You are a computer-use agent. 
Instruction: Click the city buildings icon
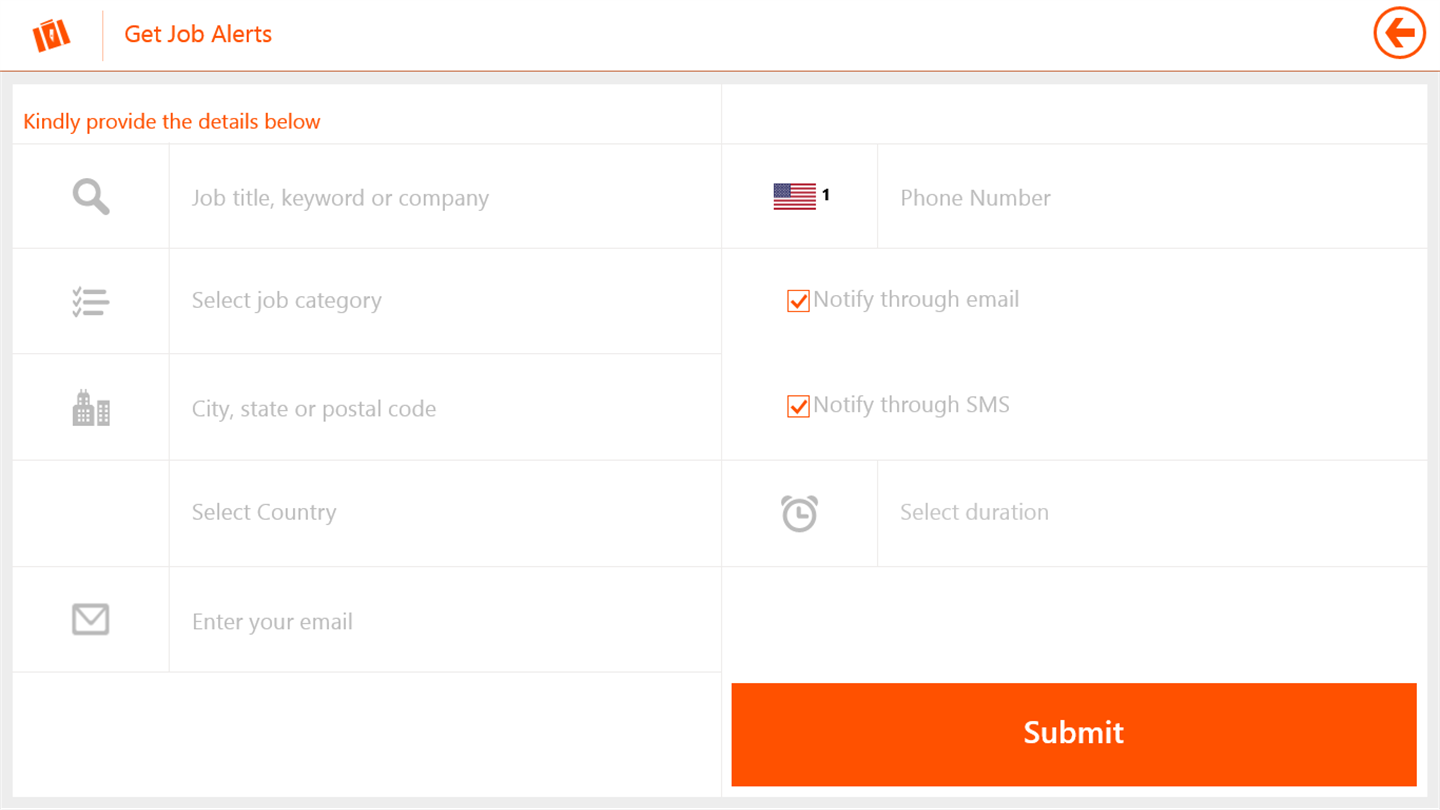[x=91, y=408]
